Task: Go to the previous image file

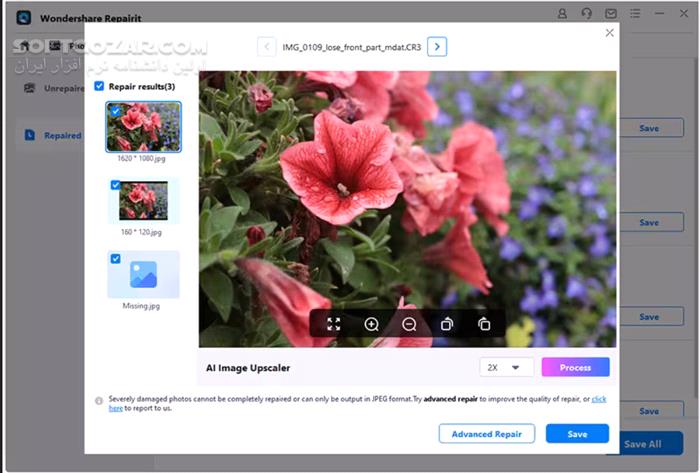Action: pos(267,47)
